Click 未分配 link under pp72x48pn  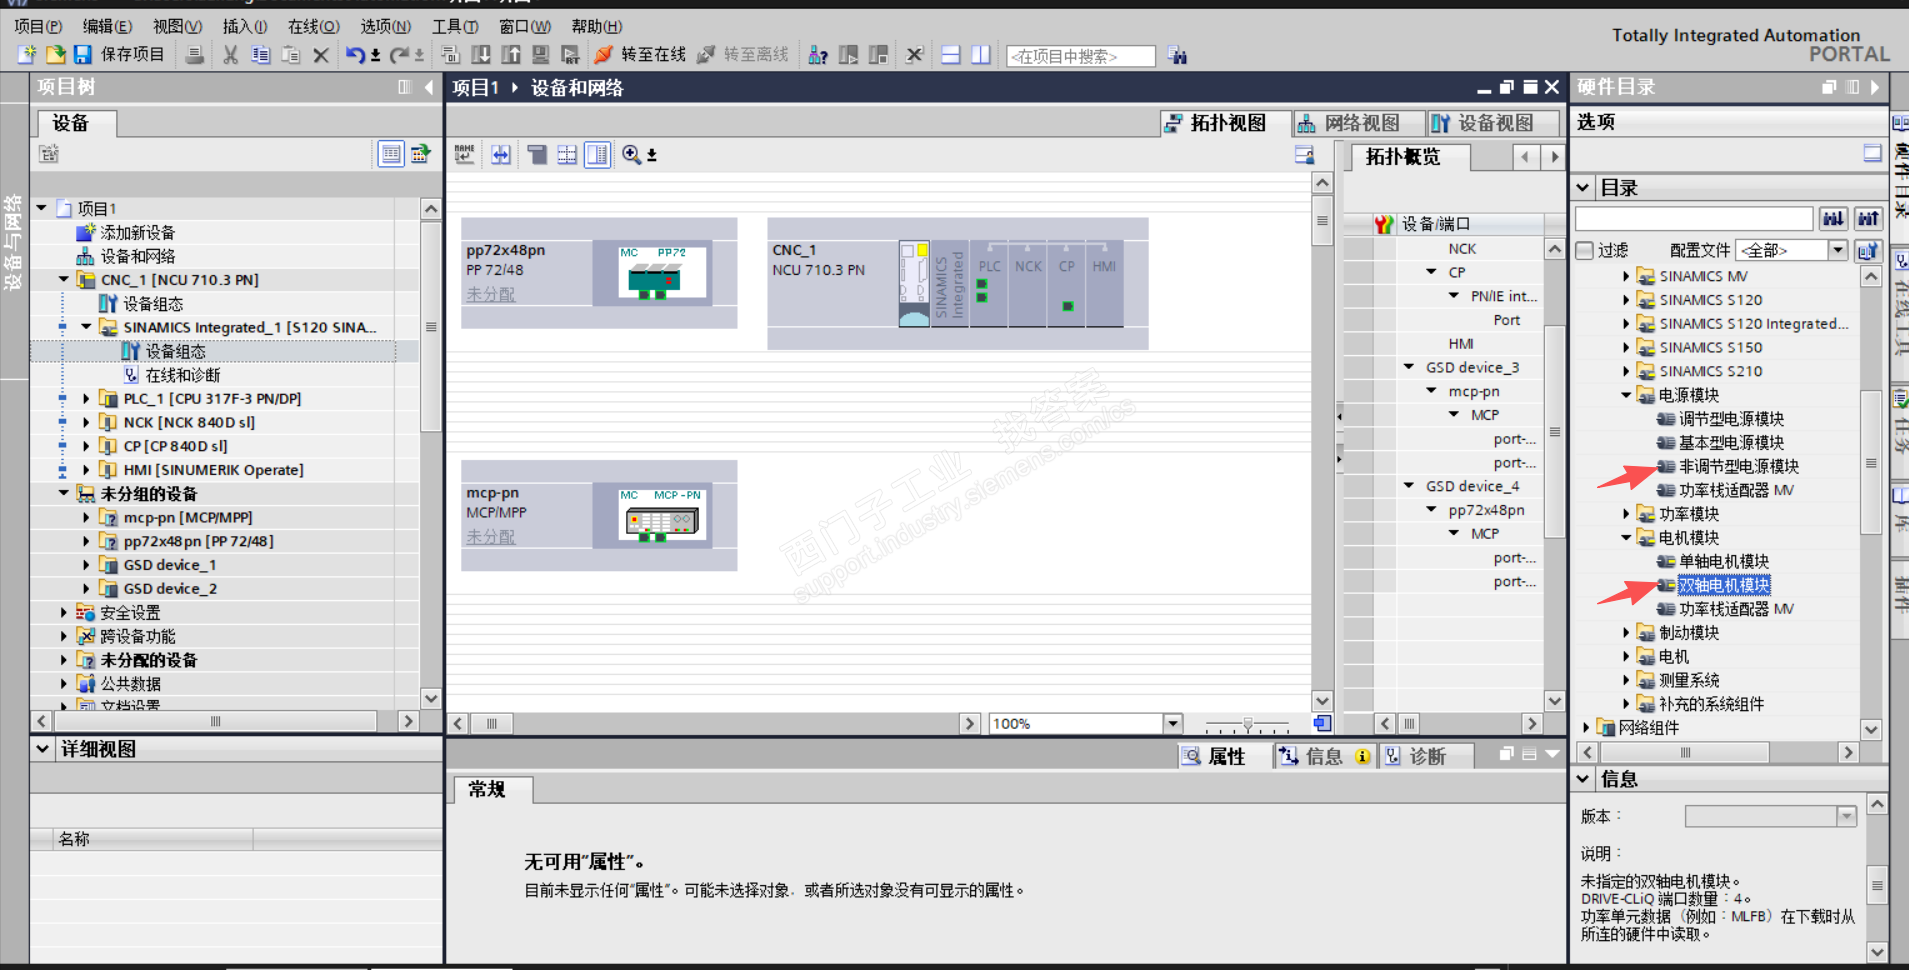(490, 294)
